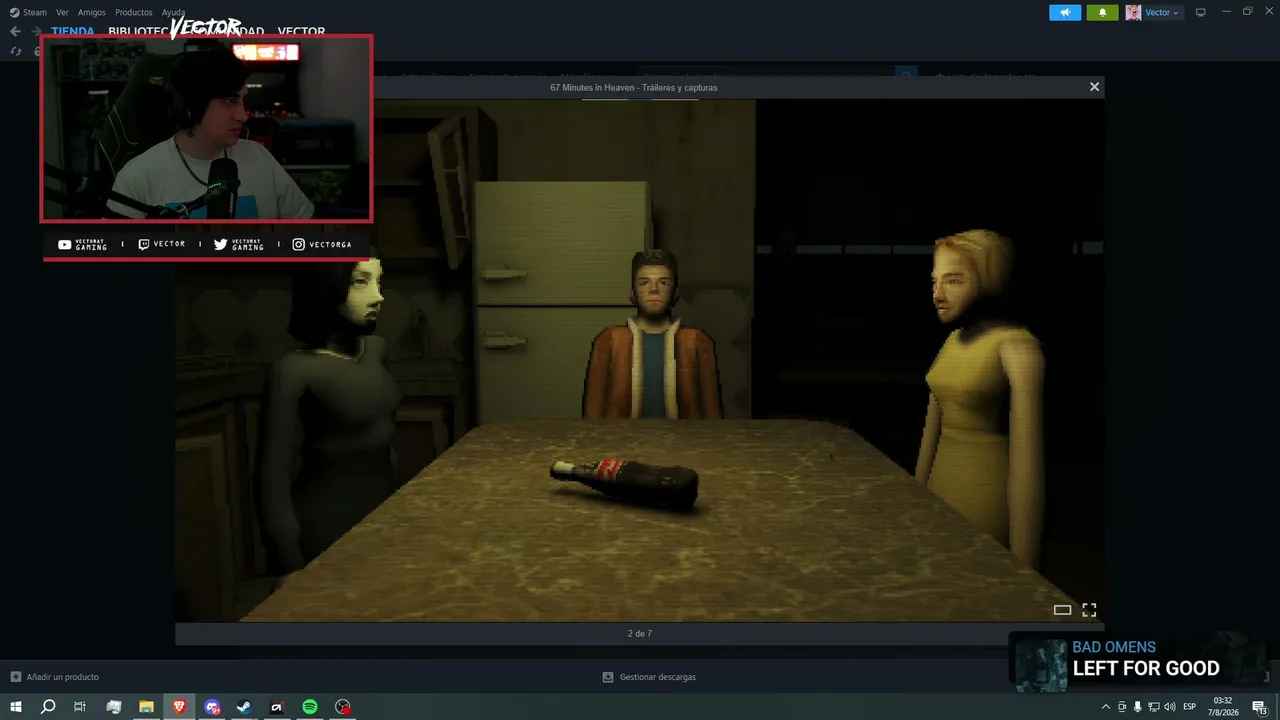Open the Steam announcements megaphone button
This screenshot has height=720, width=1280.
click(x=1065, y=13)
